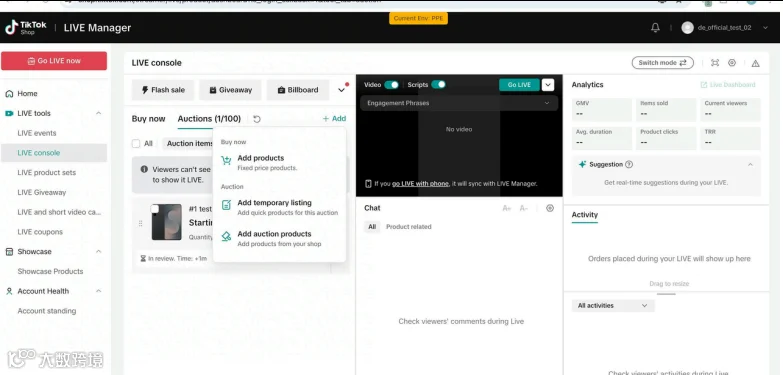Collapse the Suggestion panel

click(750, 164)
